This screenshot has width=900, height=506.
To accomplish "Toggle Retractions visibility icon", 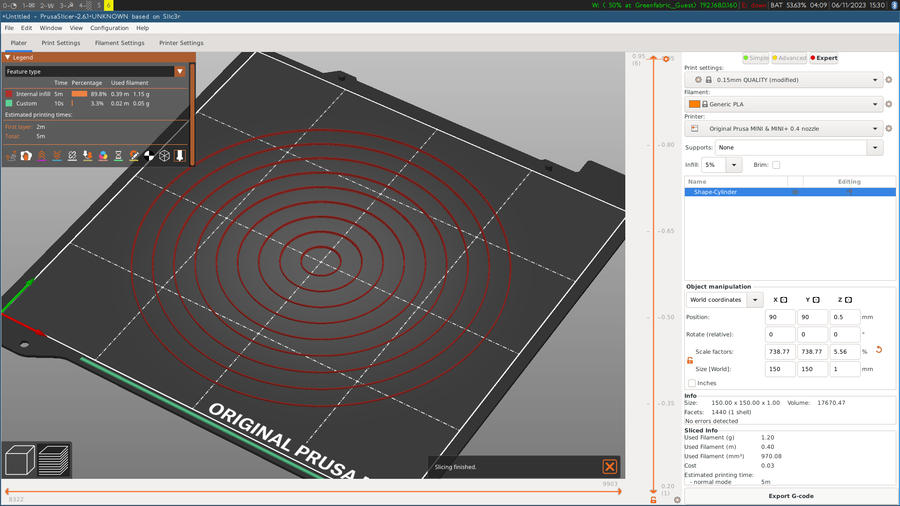I will [x=42, y=155].
